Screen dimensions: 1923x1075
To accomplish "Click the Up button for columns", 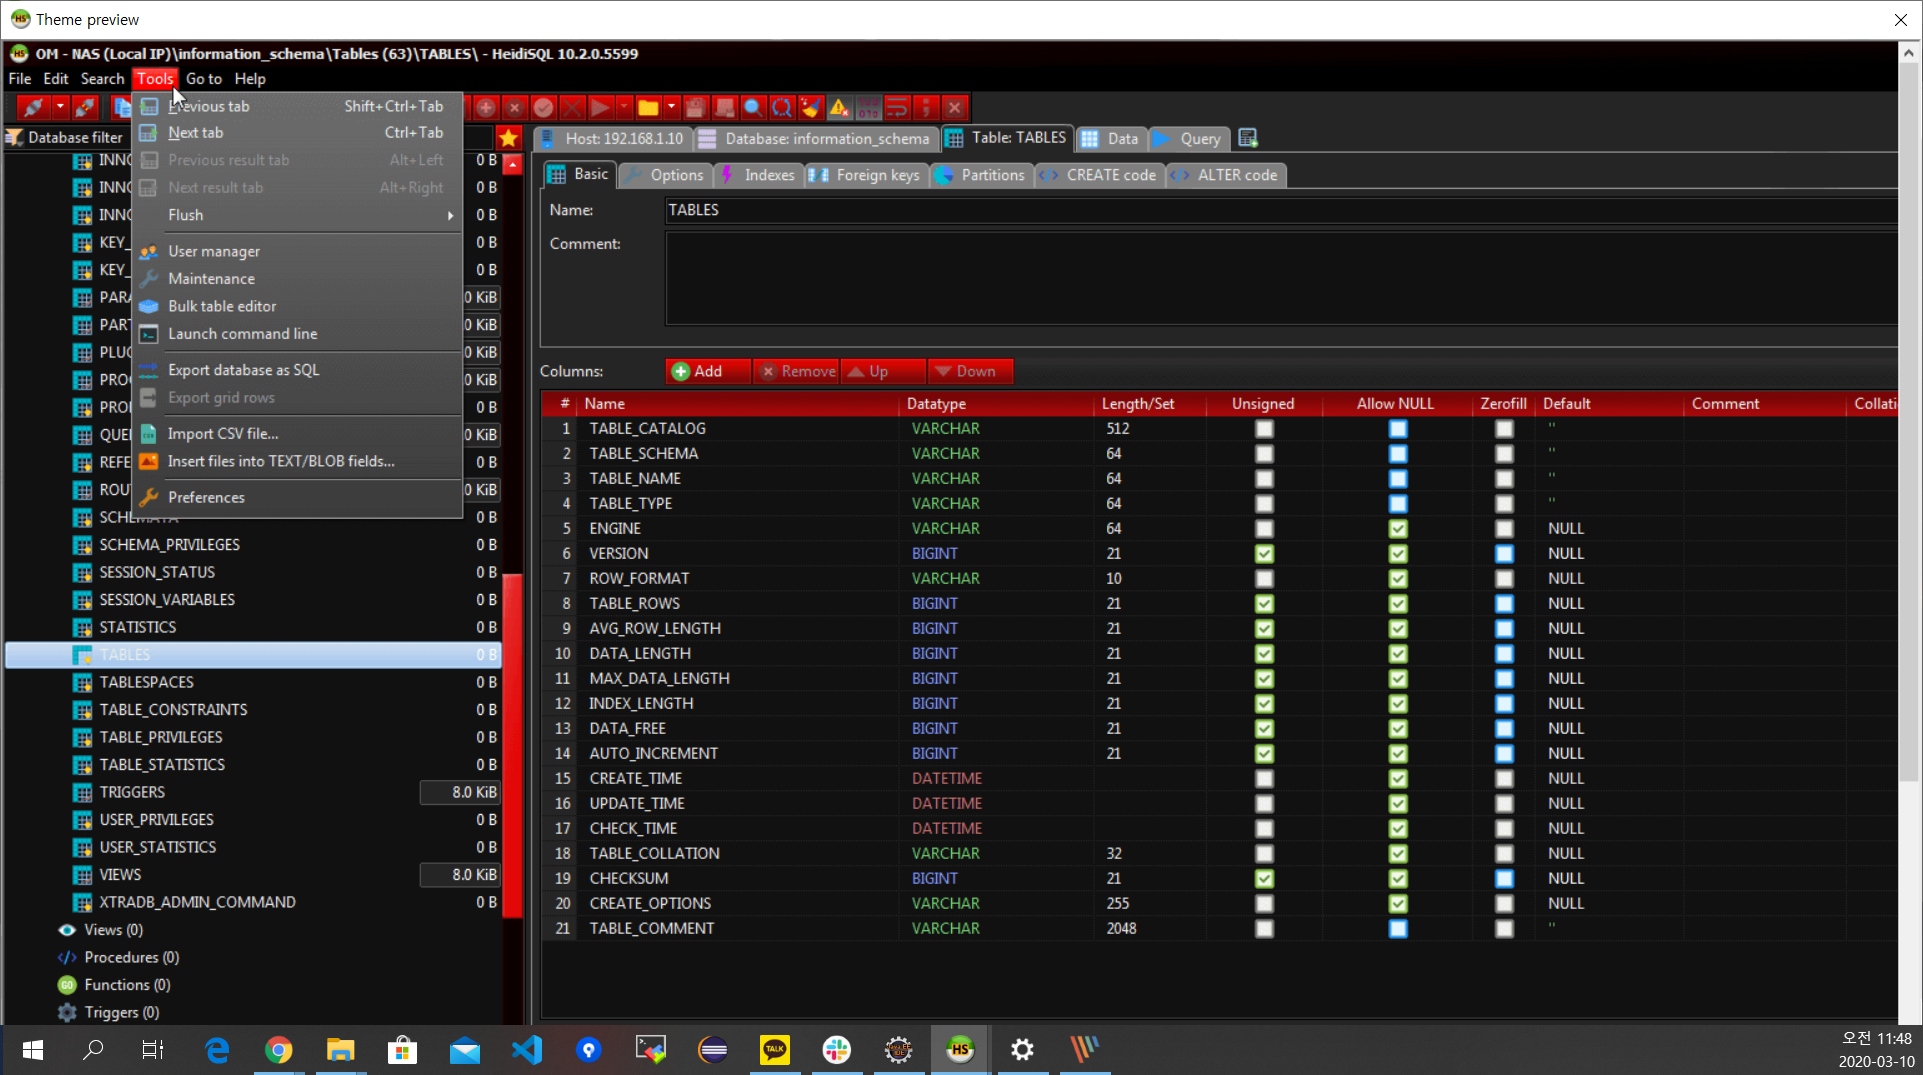I will pos(883,371).
